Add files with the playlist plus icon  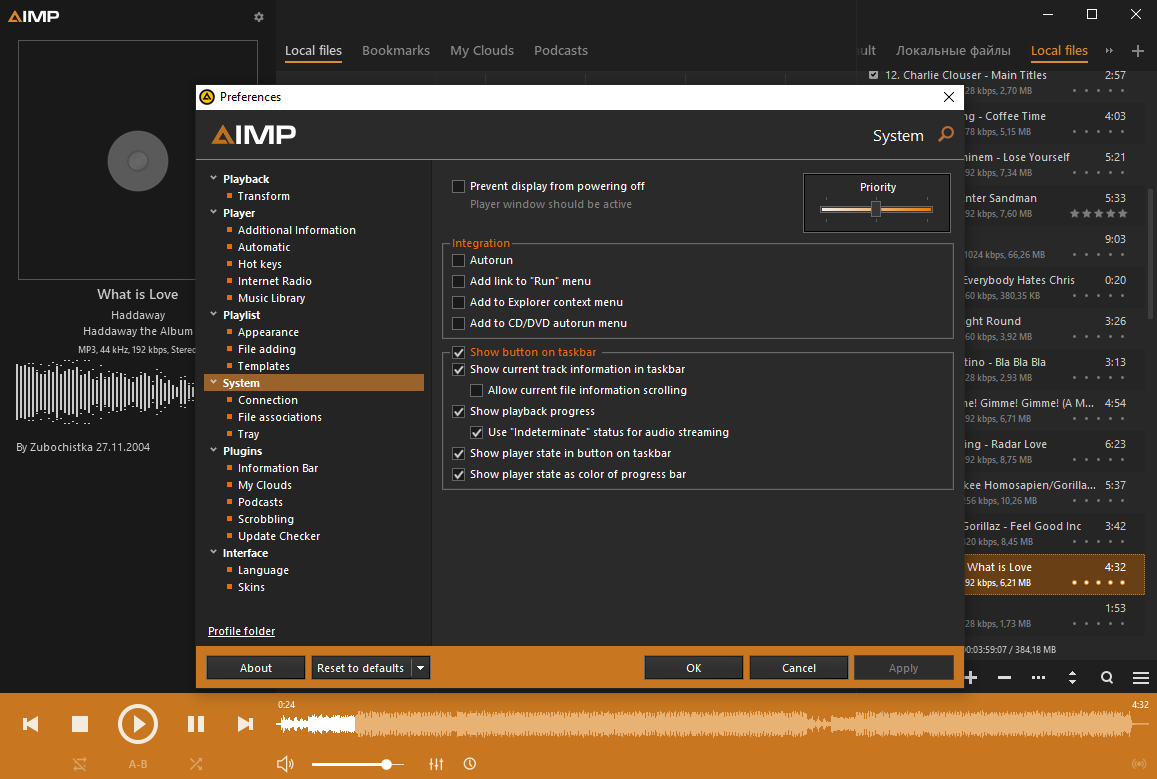pyautogui.click(x=971, y=677)
